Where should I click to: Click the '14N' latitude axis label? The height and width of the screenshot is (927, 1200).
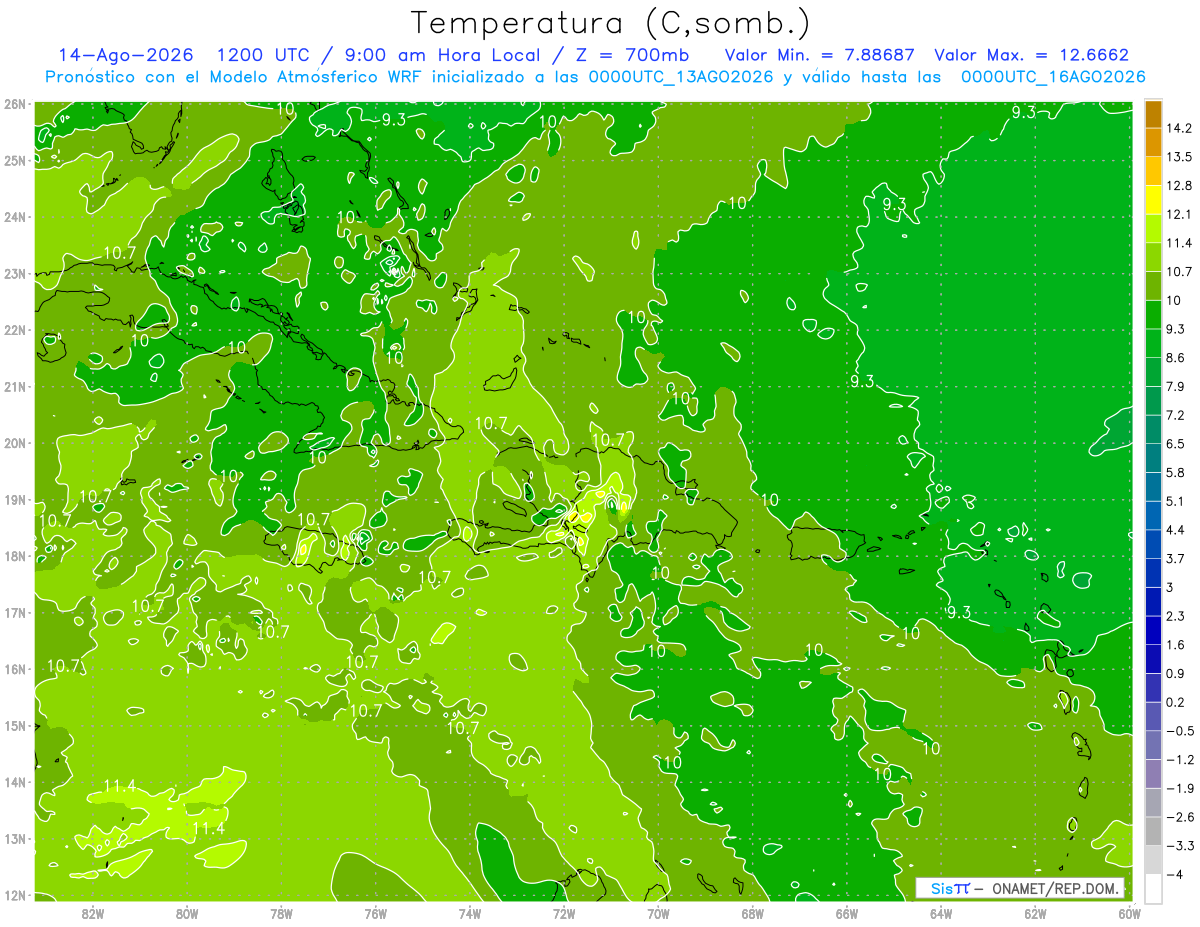point(14,782)
